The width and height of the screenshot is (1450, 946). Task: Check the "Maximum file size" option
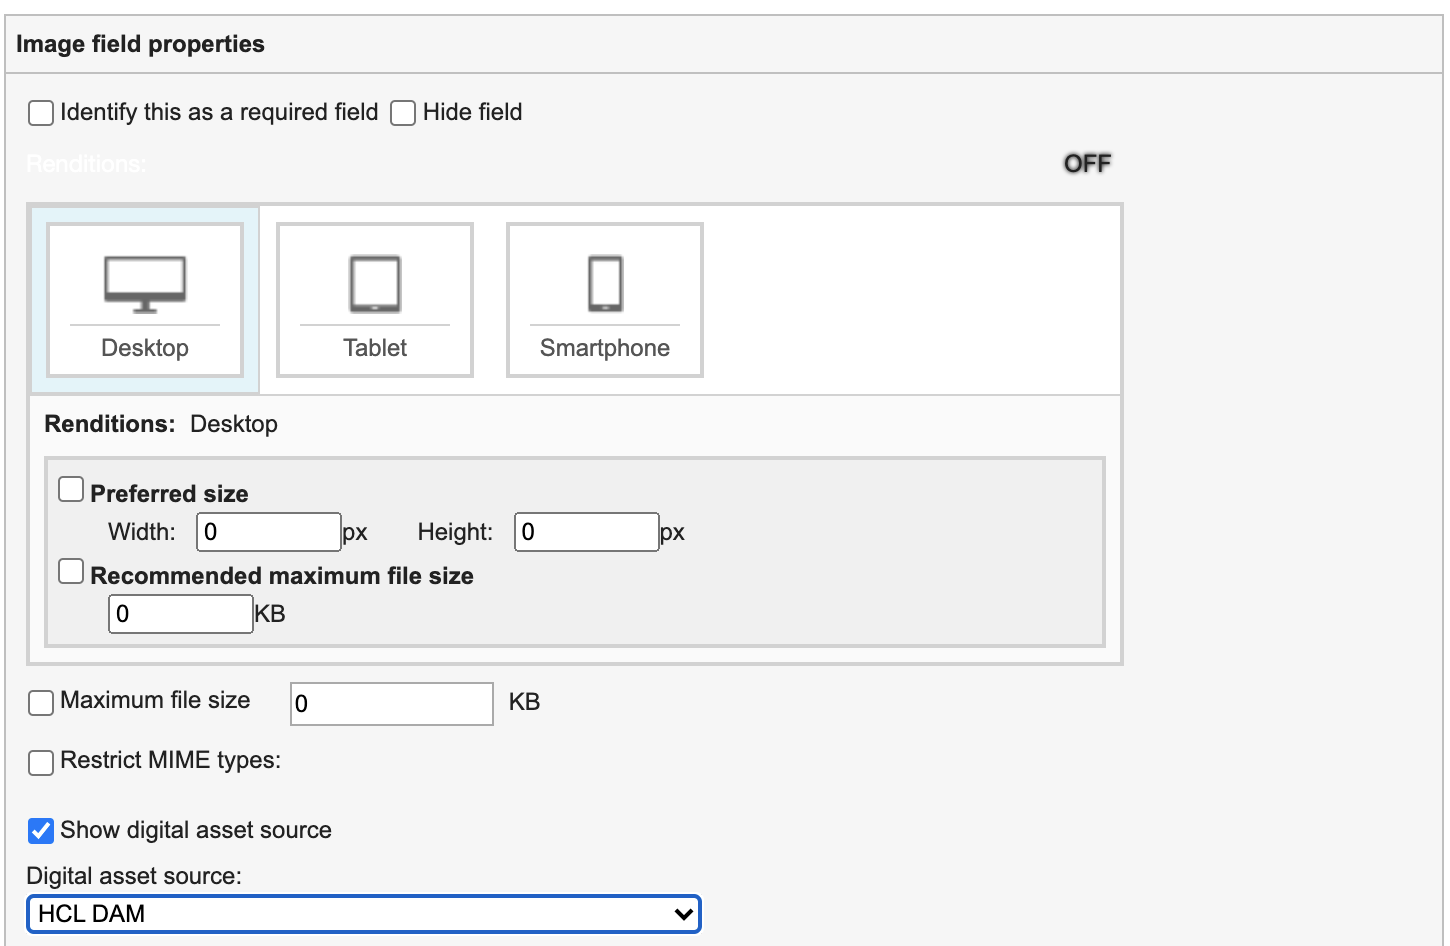[40, 703]
